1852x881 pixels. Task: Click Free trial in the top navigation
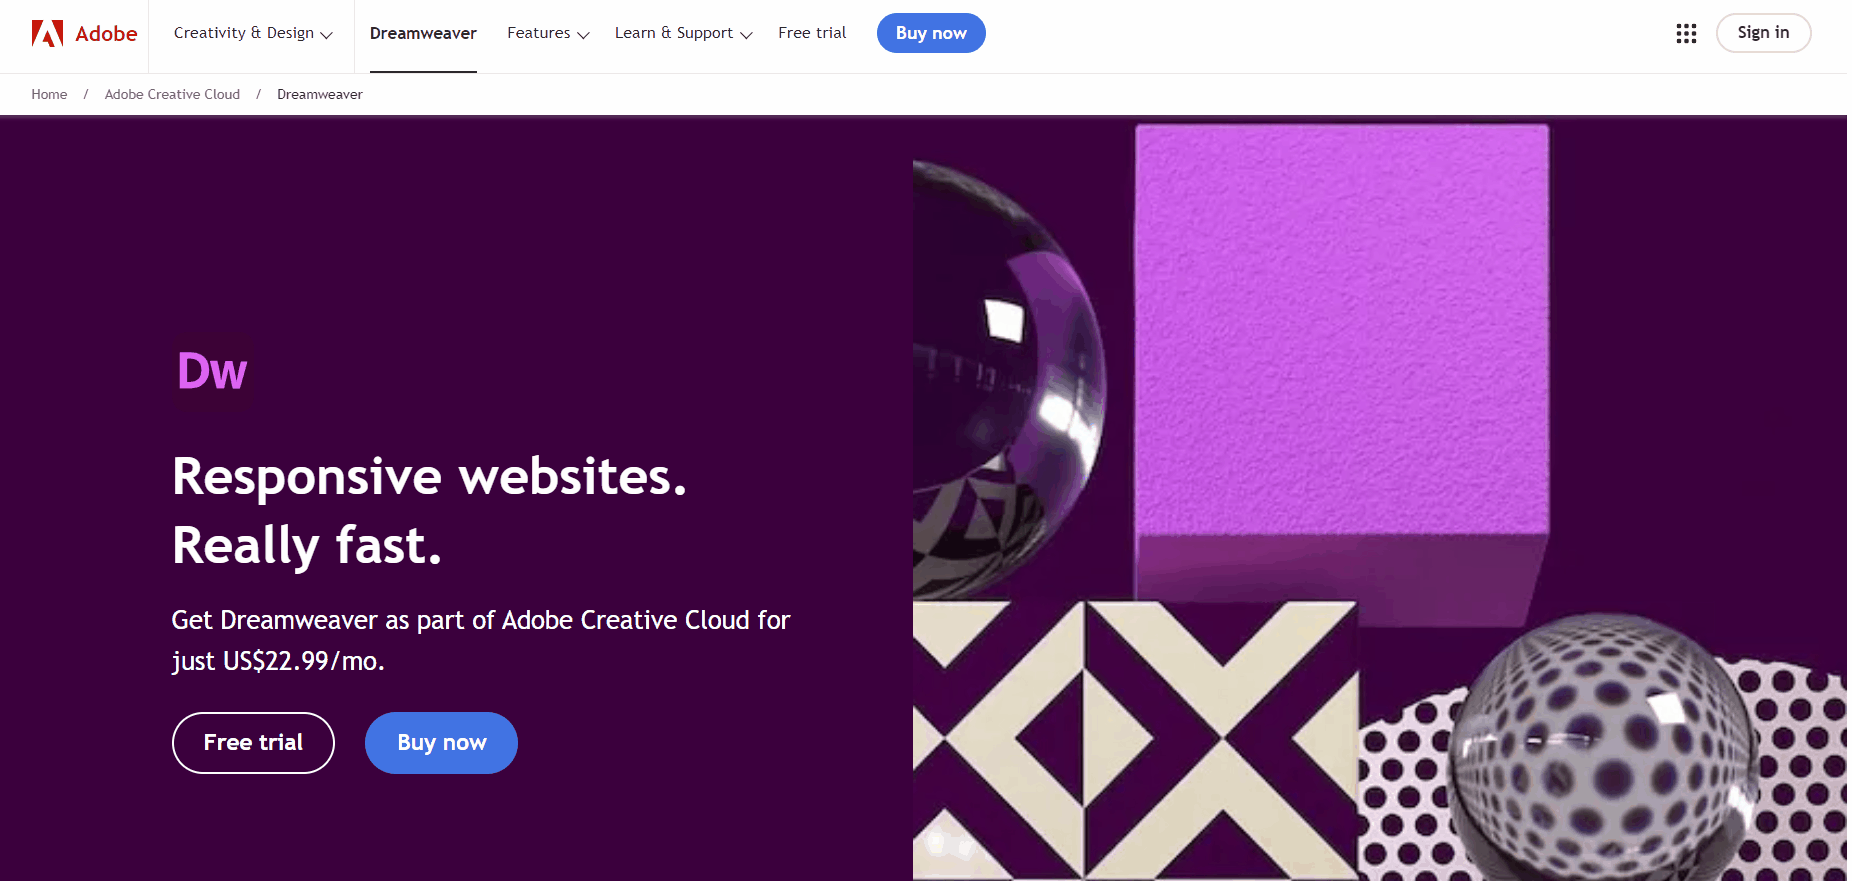812,33
